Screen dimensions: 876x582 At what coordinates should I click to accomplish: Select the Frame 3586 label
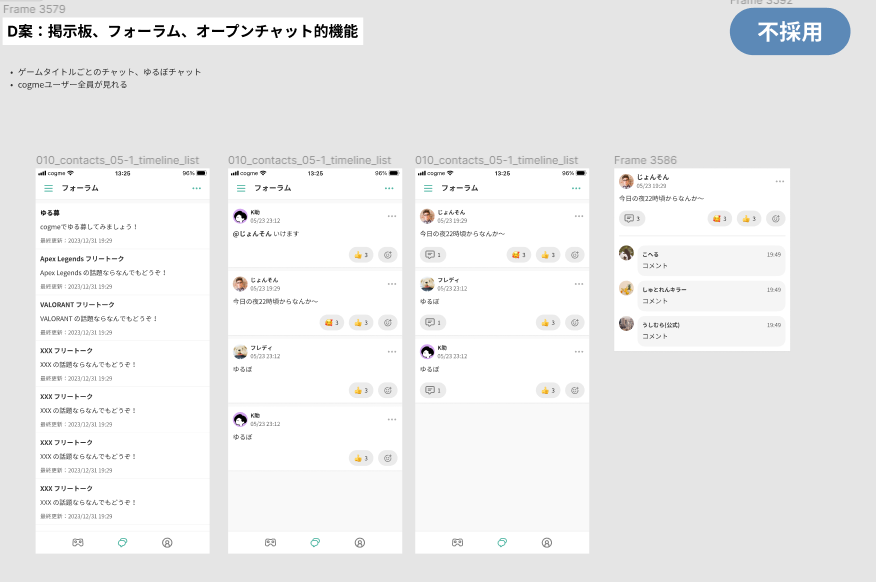coord(645,160)
